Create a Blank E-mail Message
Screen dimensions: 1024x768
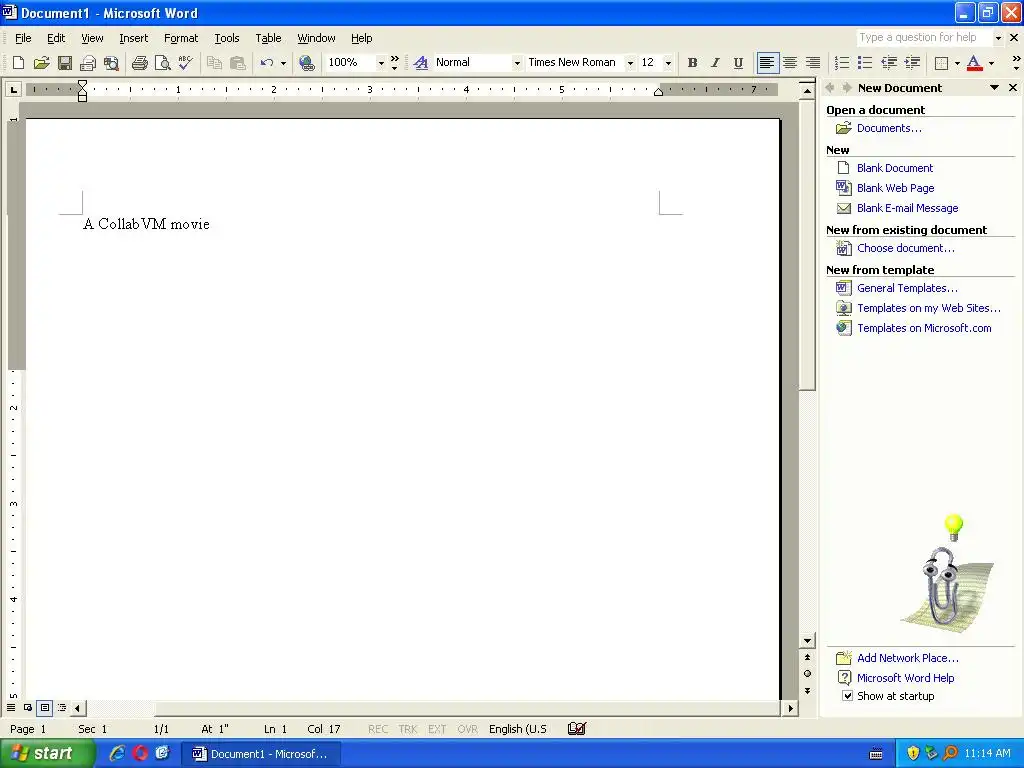coord(907,208)
